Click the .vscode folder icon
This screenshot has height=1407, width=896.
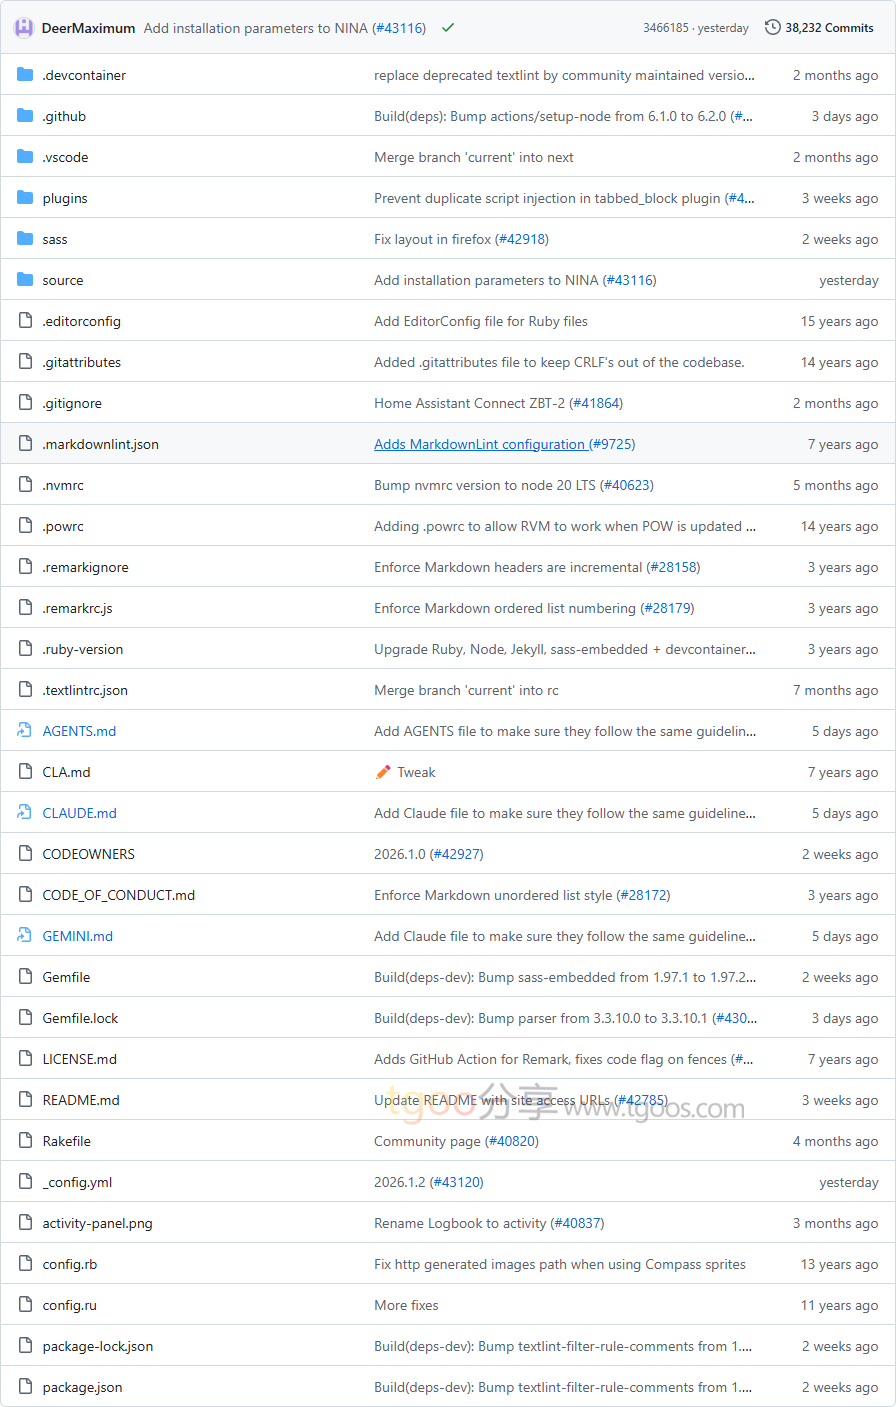[25, 157]
